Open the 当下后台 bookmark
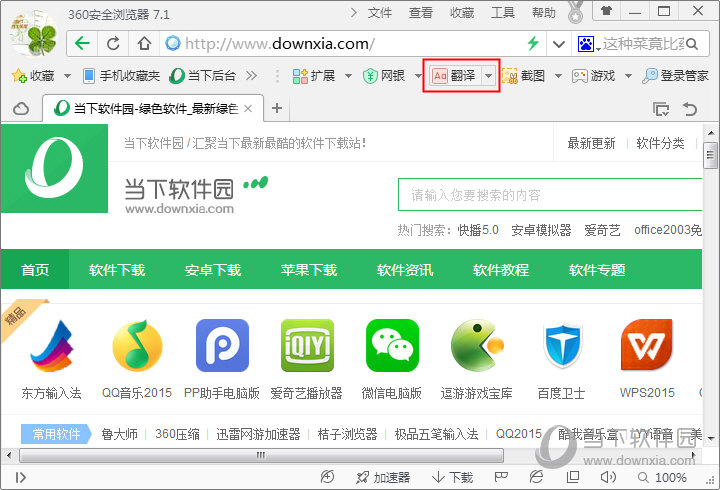The width and height of the screenshot is (720, 490). click(x=202, y=75)
